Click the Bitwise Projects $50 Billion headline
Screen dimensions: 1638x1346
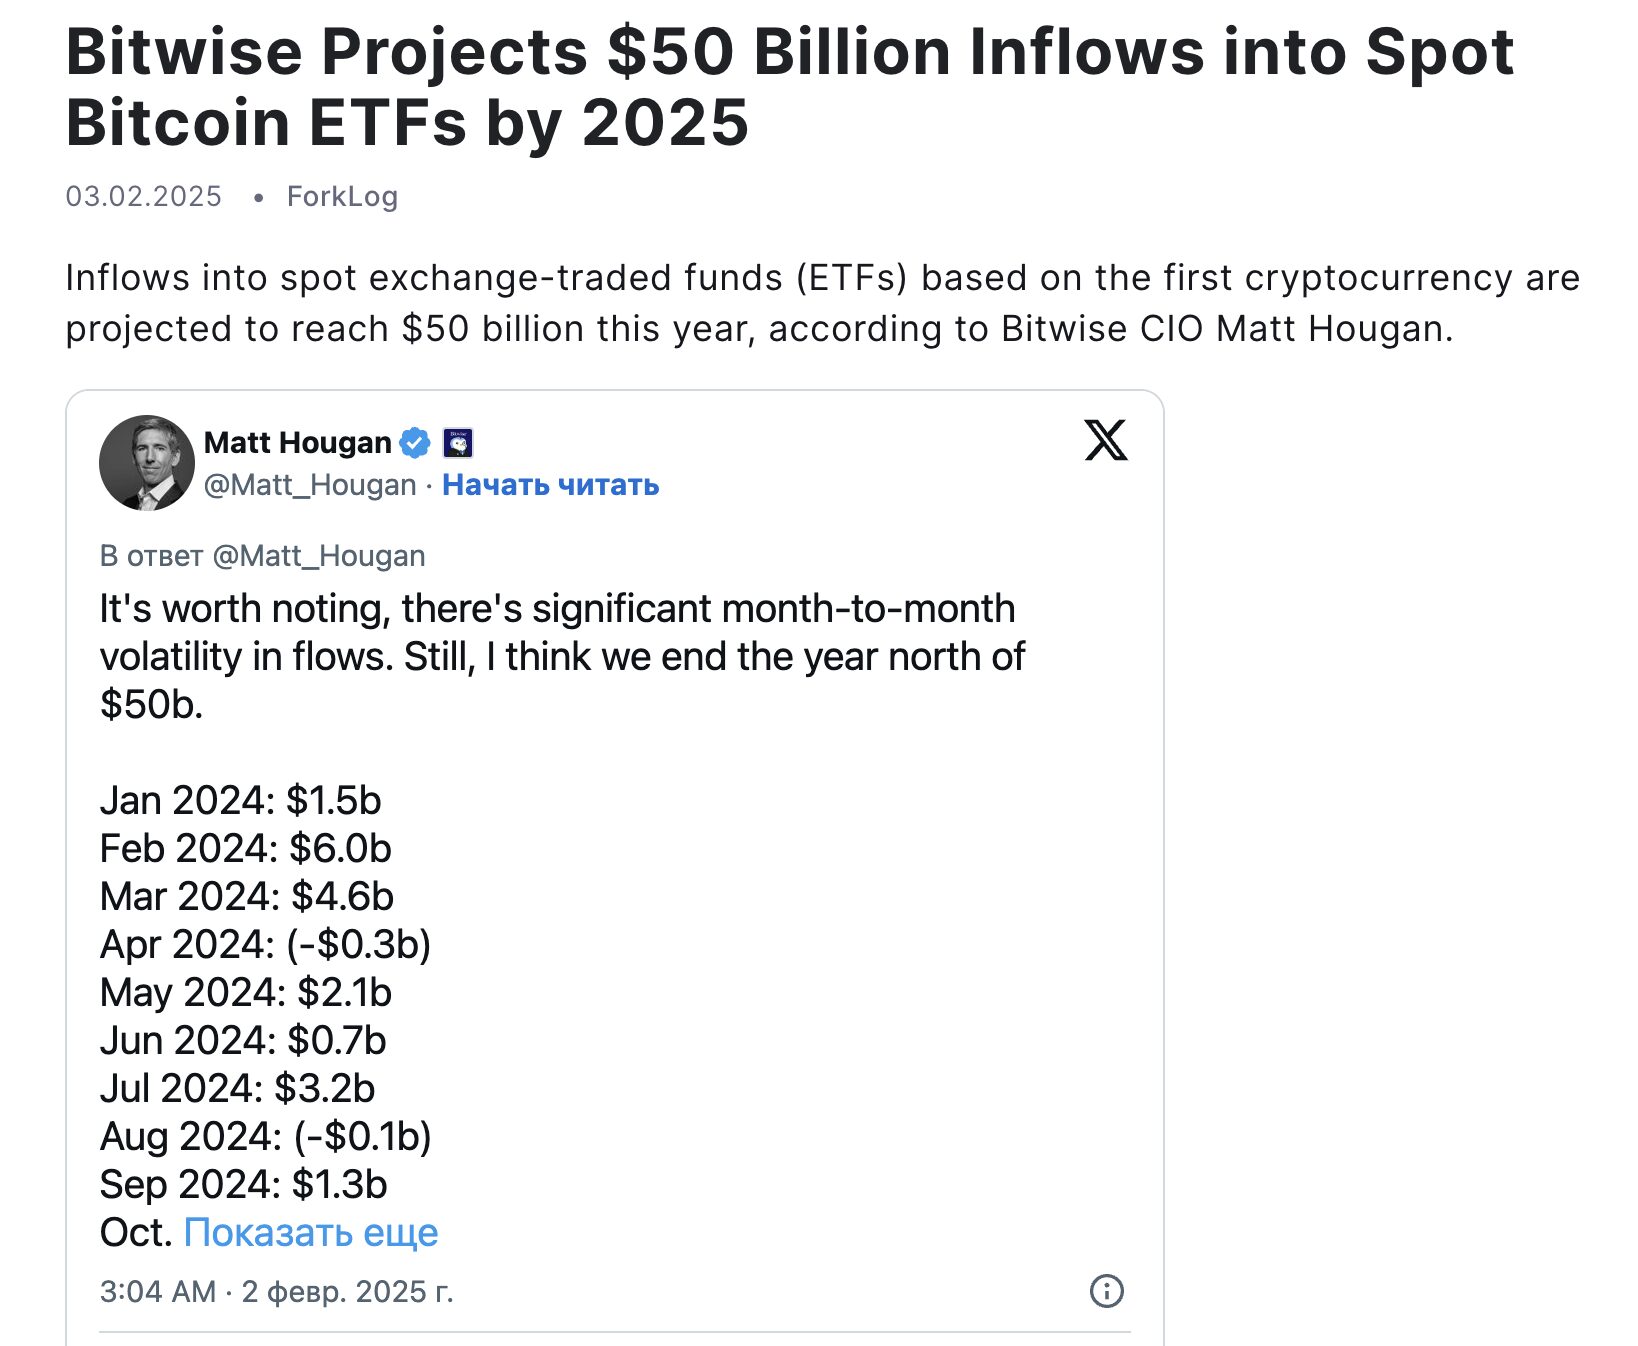(x=790, y=87)
